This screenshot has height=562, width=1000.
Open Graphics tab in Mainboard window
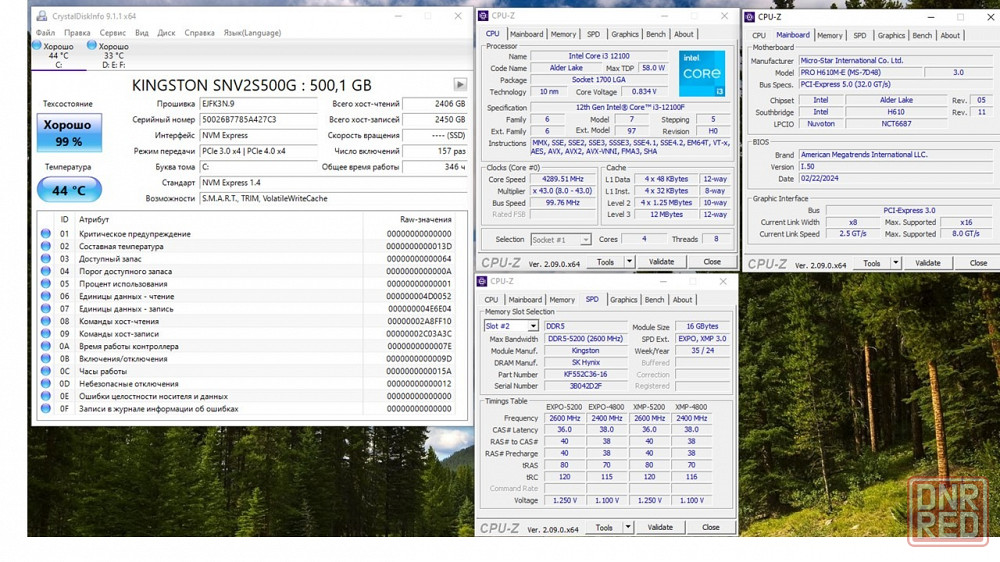[x=891, y=36]
